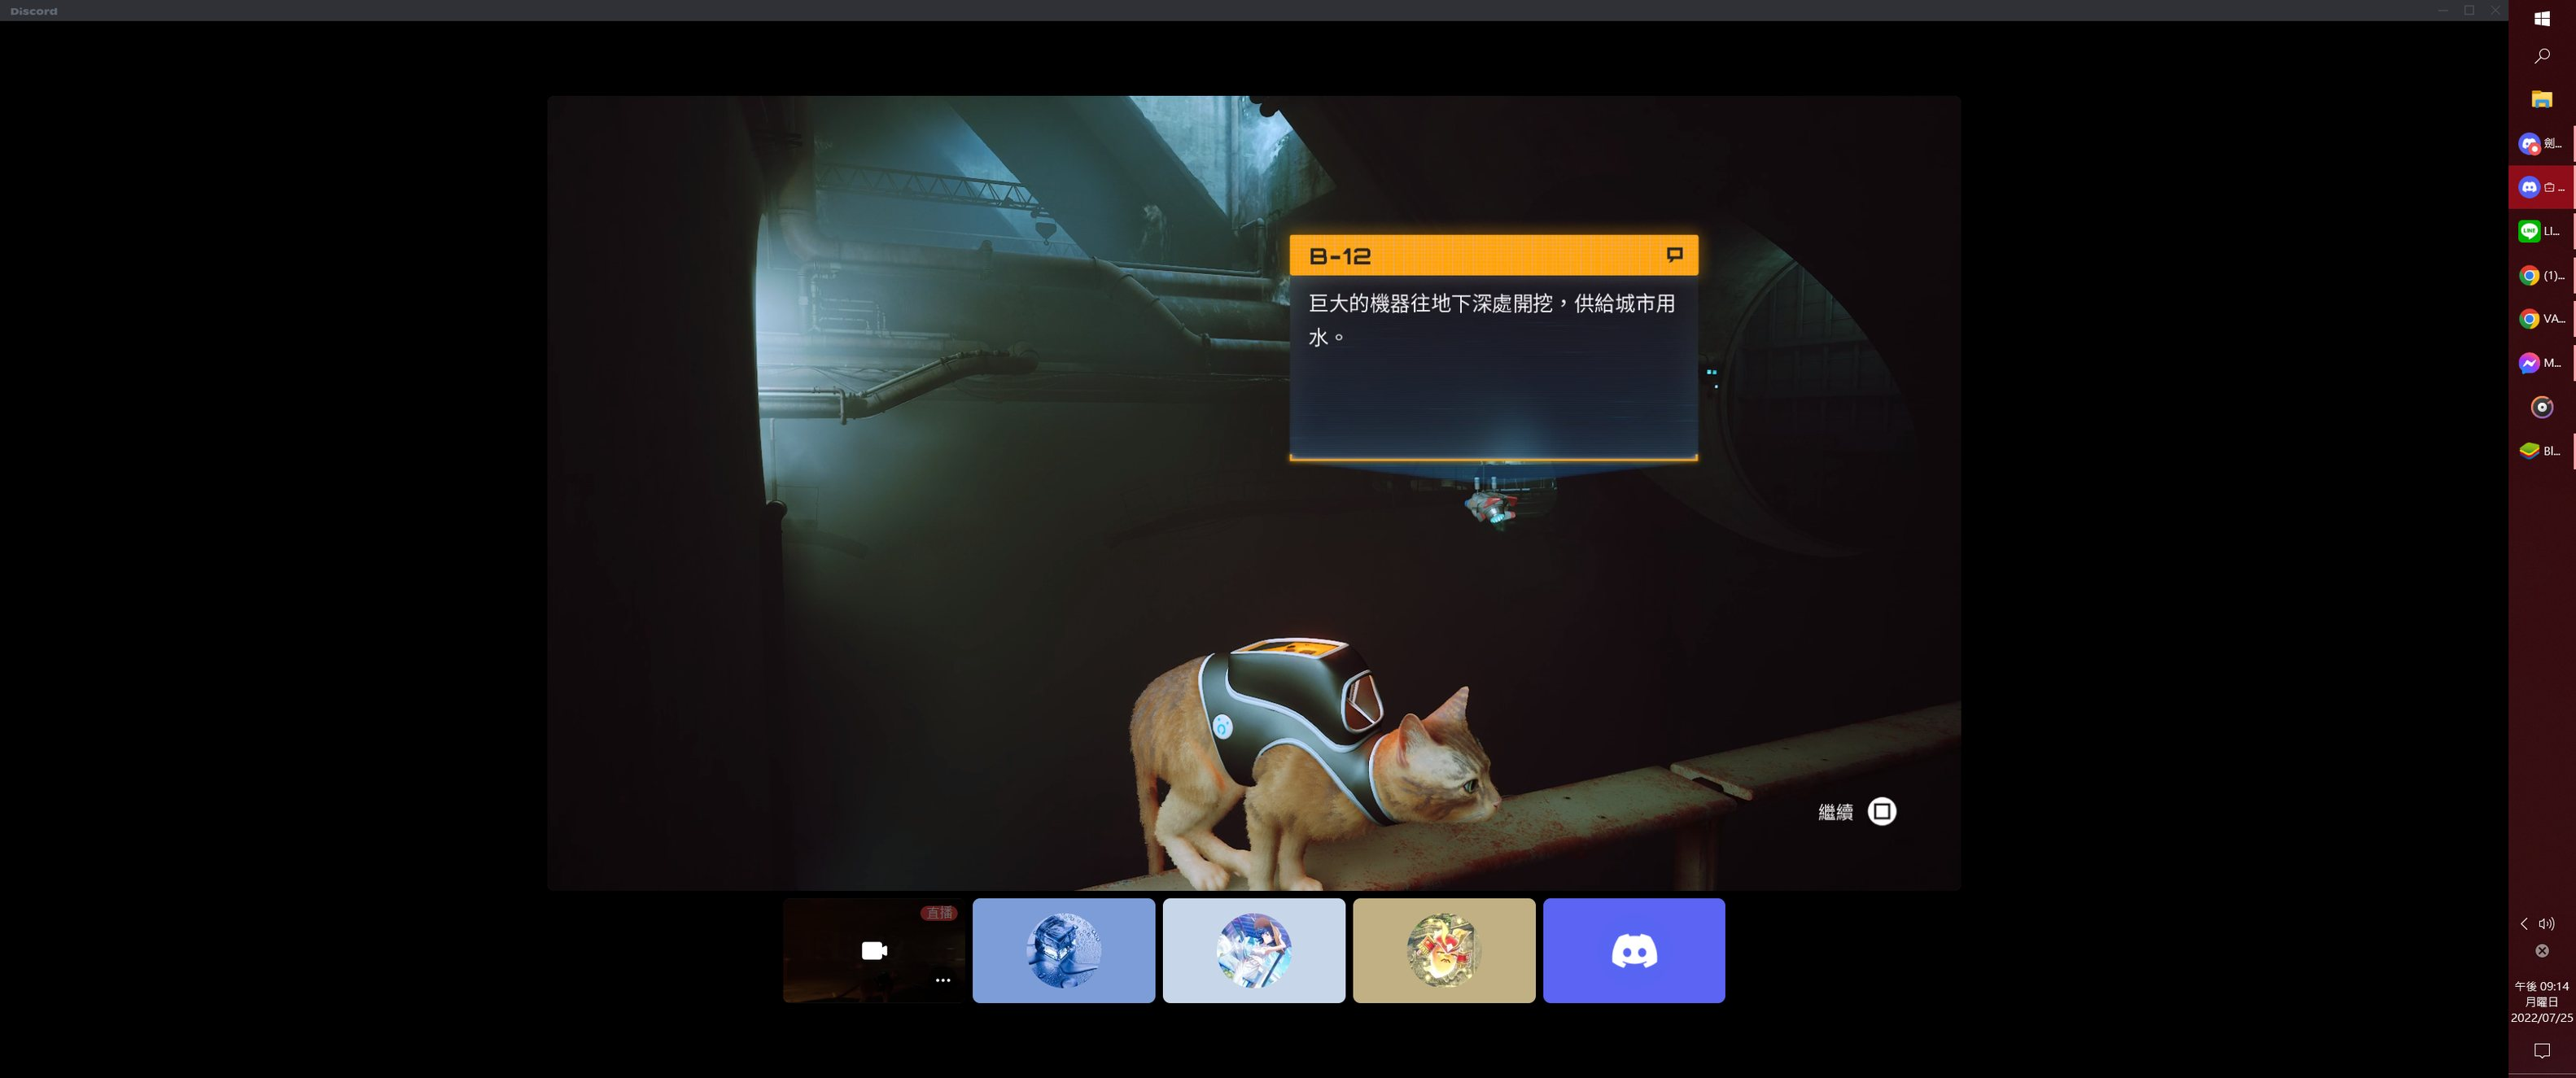
Task: Select the blue cube avatar participant tile
Action: [x=1064, y=950]
